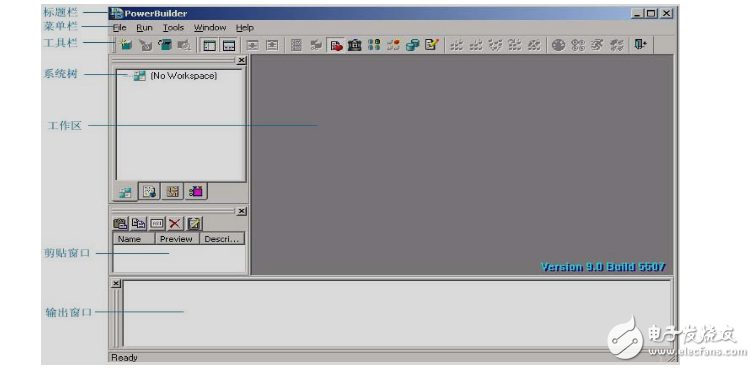Open the File menu
This screenshot has width=755, height=368.
[x=119, y=27]
